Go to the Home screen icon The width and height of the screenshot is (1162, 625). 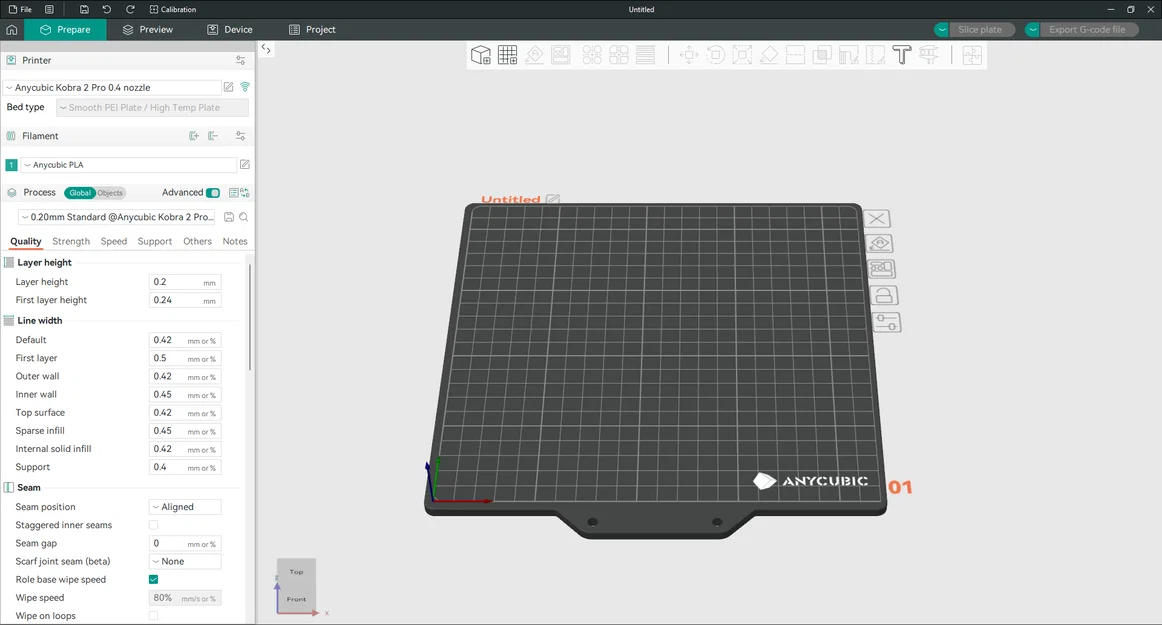click(x=12, y=30)
